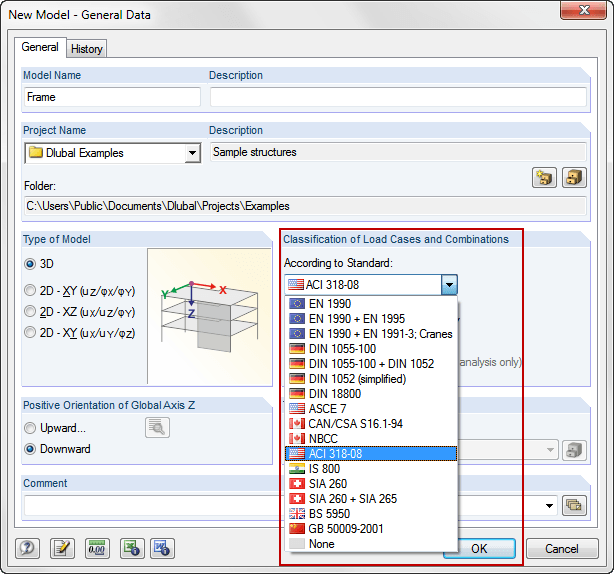Collapse the According to Standard dropdown arrow
The image size is (614, 574).
tap(449, 285)
